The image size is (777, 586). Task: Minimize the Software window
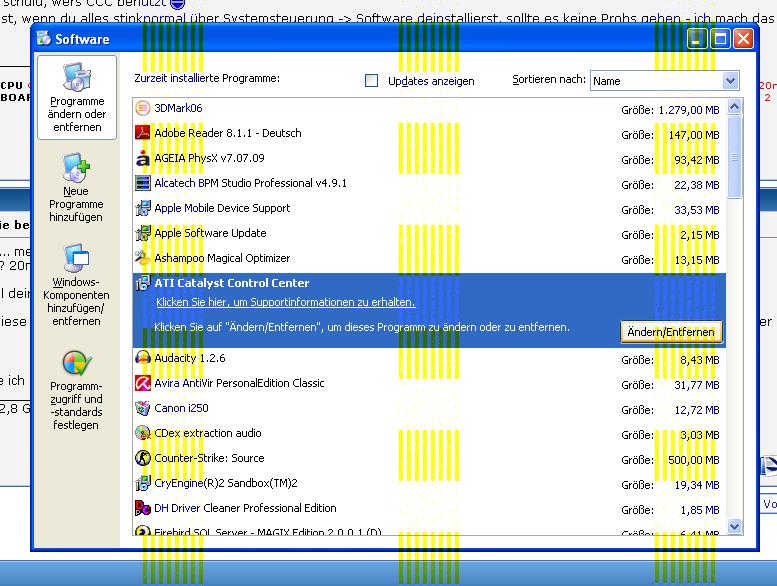click(697, 39)
